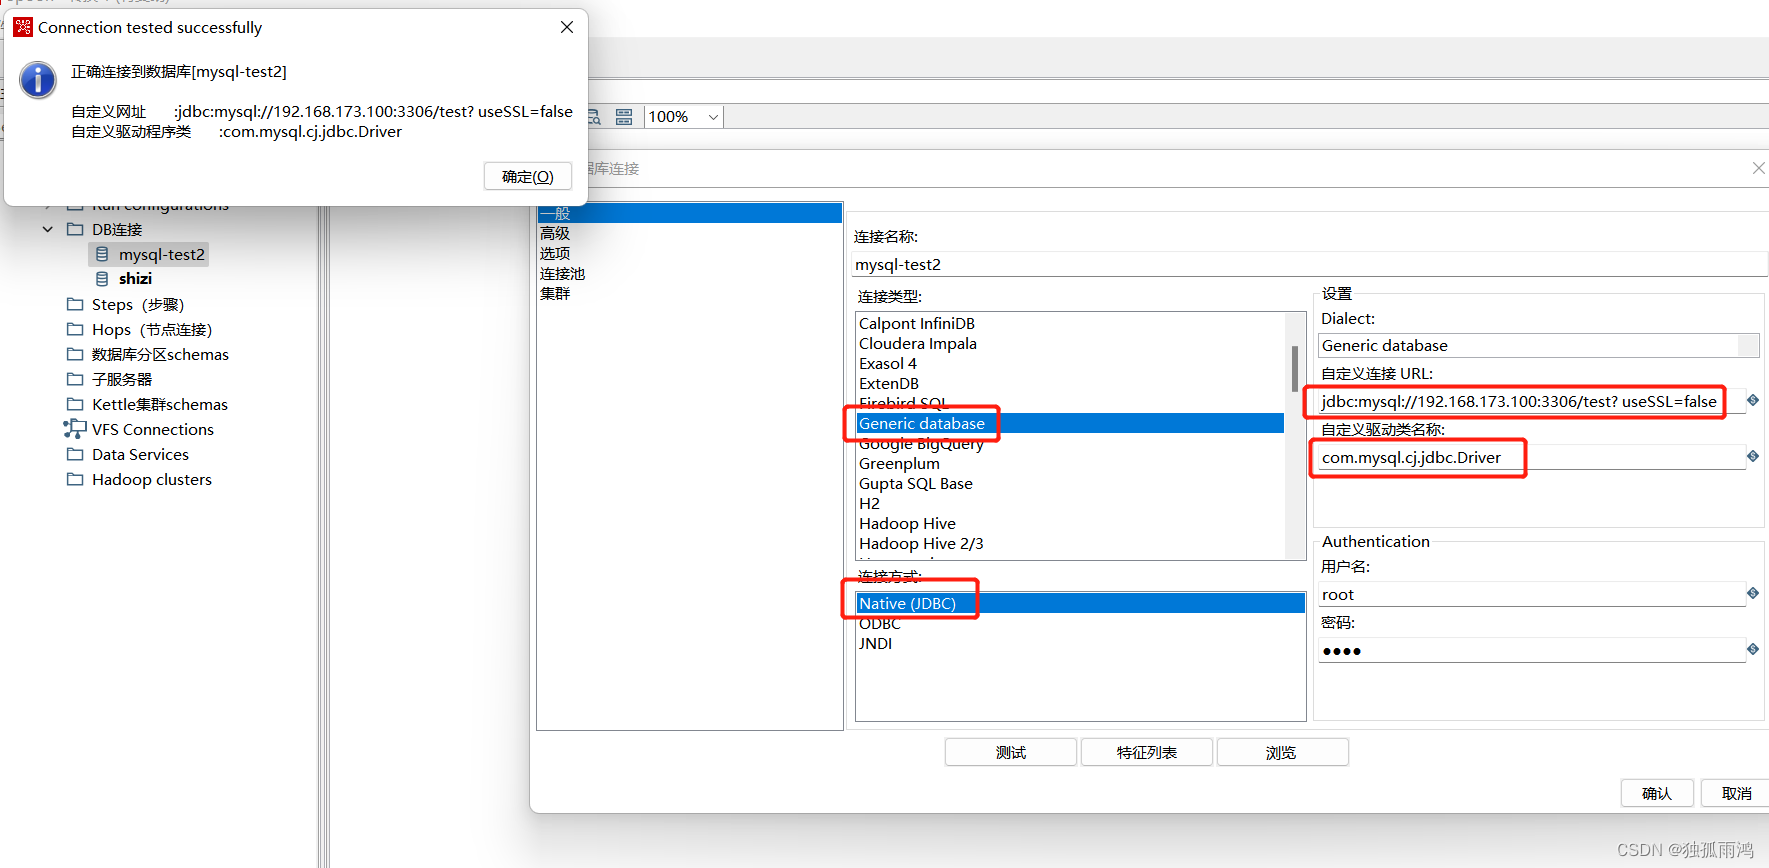Click the 自定义驱动类名称 input field
This screenshot has height=868, width=1769.
pyautogui.click(x=1531, y=457)
